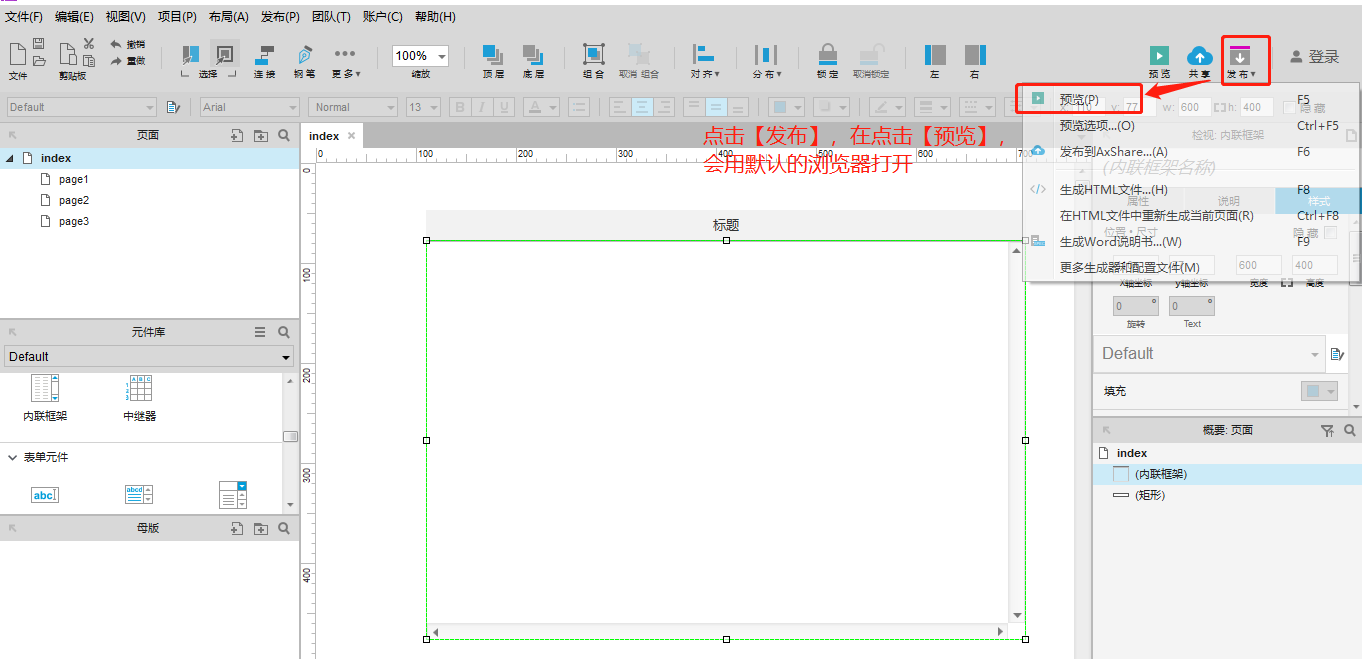Viewport: 1362px width, 659px height.
Task: Choose 预览(P) from the publish menu
Action: coord(1079,99)
